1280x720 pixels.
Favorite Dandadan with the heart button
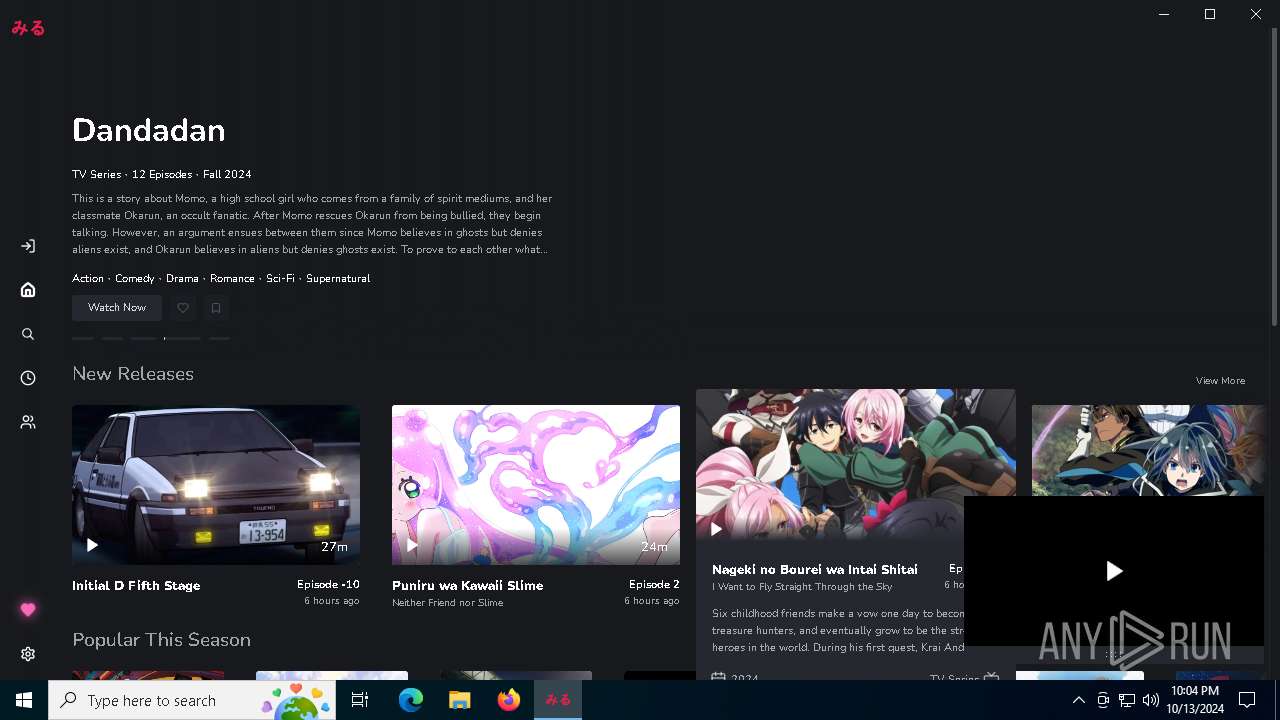[183, 308]
